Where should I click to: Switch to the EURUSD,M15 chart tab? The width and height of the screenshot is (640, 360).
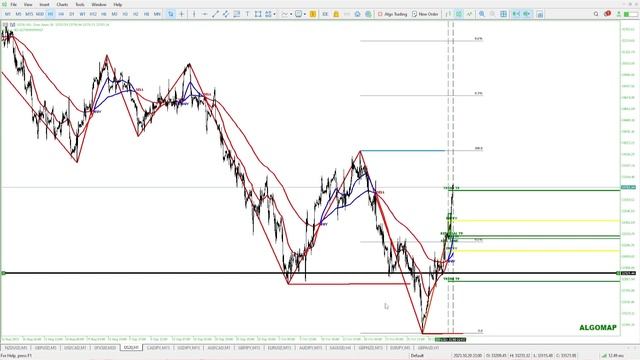279,348
